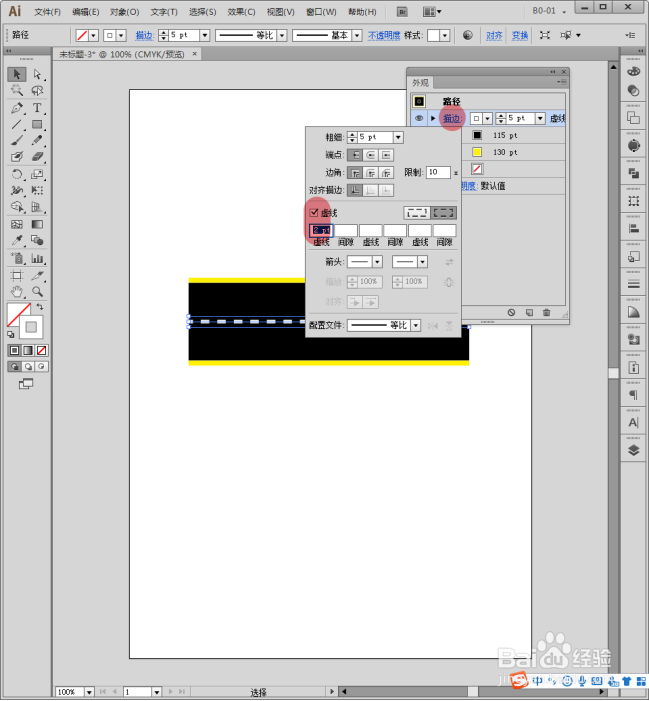Open the 窗口(W) menu
The width and height of the screenshot is (649, 701).
(x=321, y=12)
